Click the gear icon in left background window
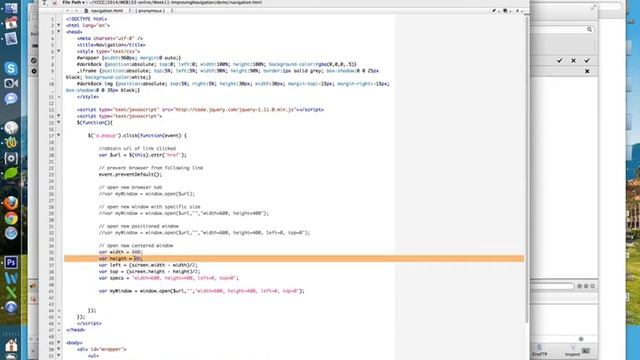640x360 pixels. [34, 71]
